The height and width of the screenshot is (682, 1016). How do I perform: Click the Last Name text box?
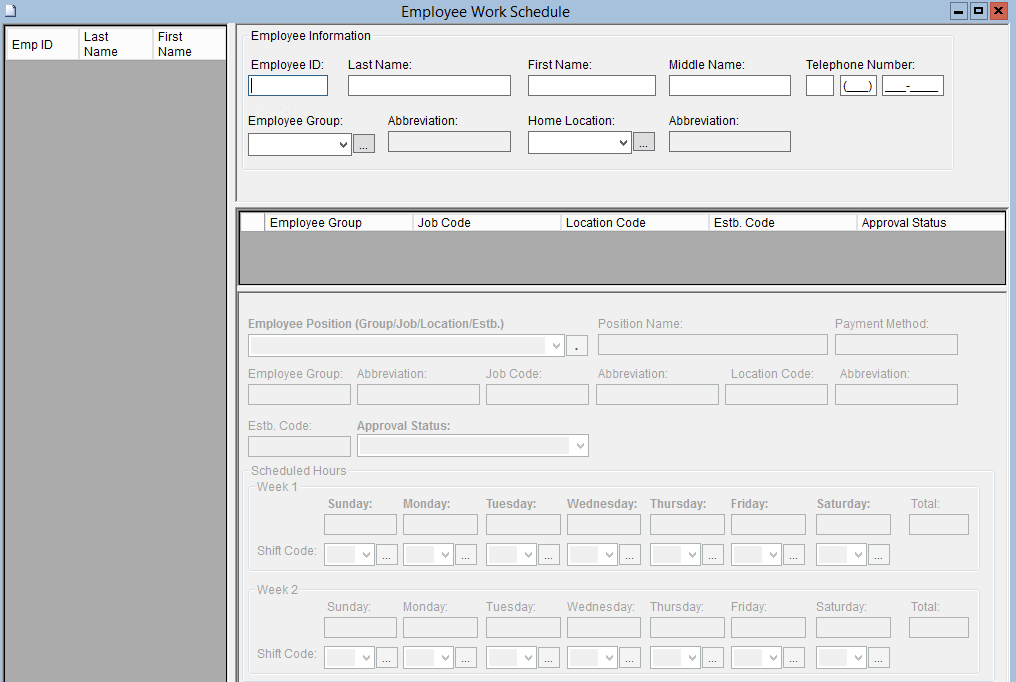coord(429,86)
